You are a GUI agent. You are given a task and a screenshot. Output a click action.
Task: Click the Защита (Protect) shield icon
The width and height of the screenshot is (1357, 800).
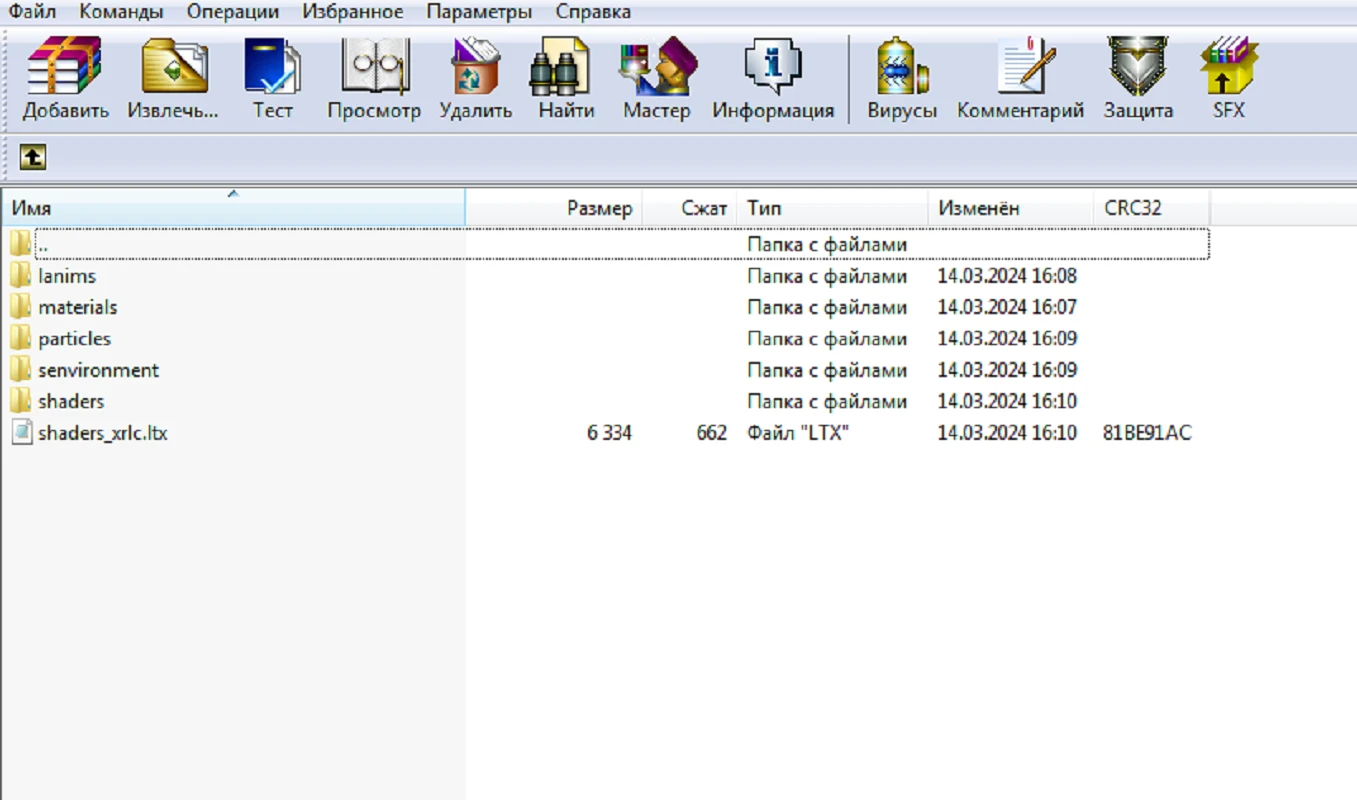[x=1138, y=67]
